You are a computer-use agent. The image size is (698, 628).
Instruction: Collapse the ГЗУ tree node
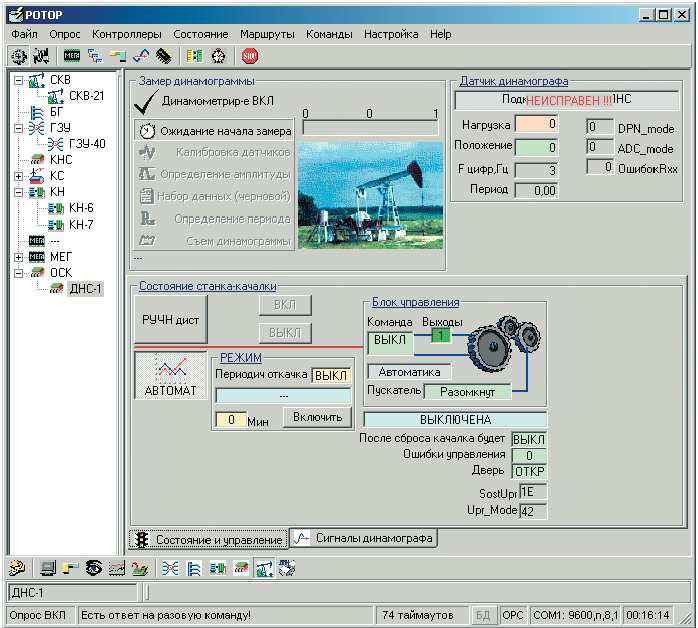coord(18,128)
